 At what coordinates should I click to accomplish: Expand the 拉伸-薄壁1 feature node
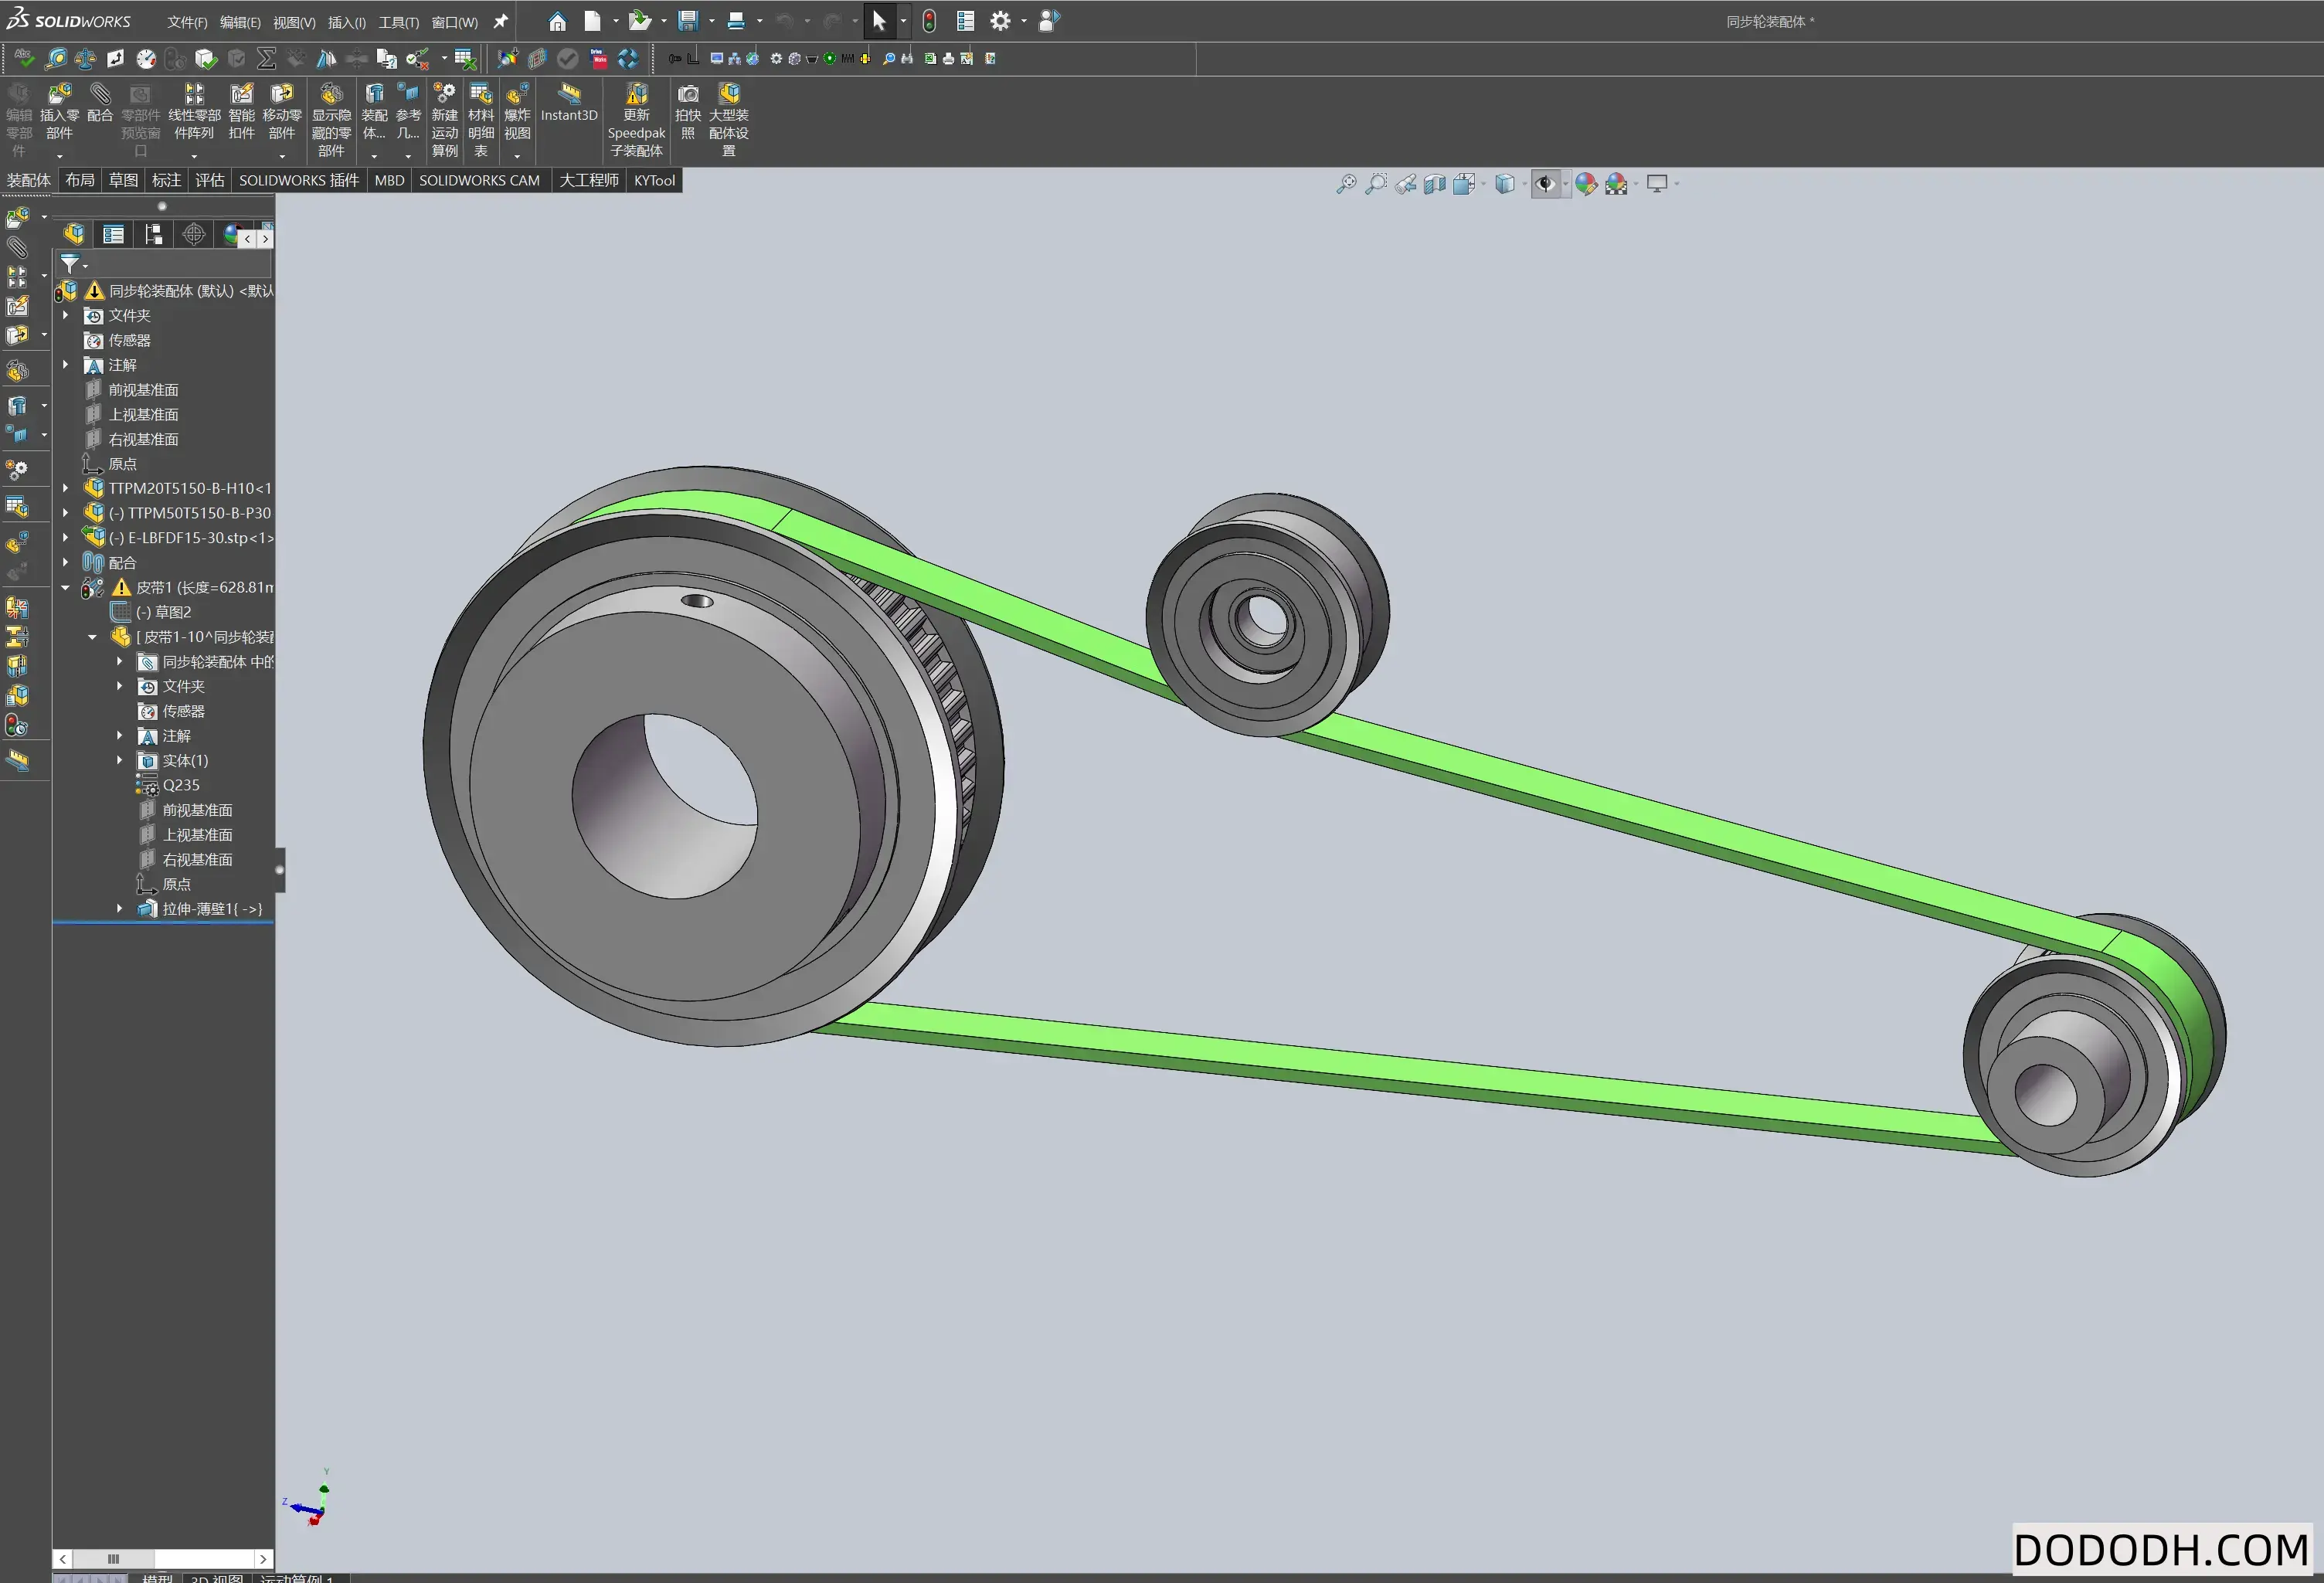(x=120, y=909)
